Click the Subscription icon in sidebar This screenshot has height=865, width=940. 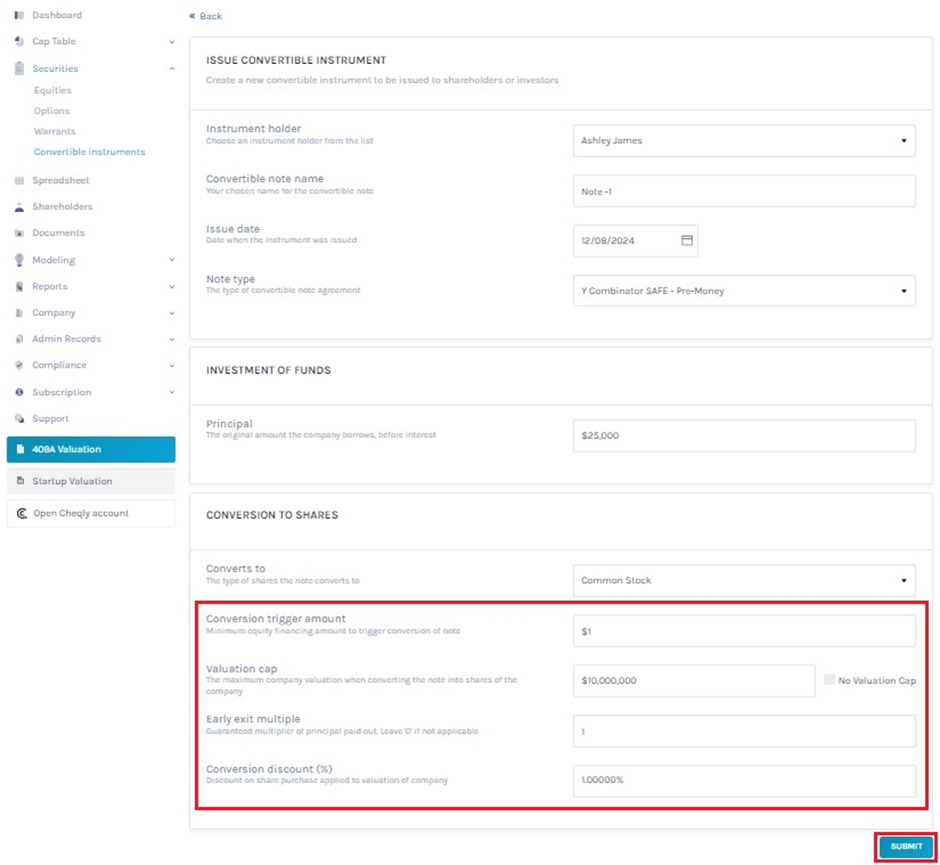pos(19,392)
